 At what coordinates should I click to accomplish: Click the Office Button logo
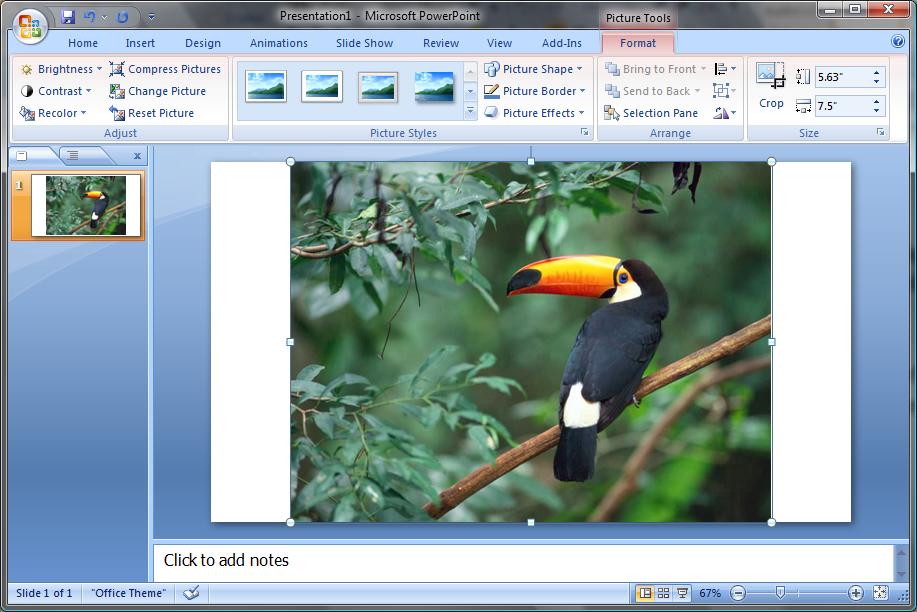click(x=30, y=26)
